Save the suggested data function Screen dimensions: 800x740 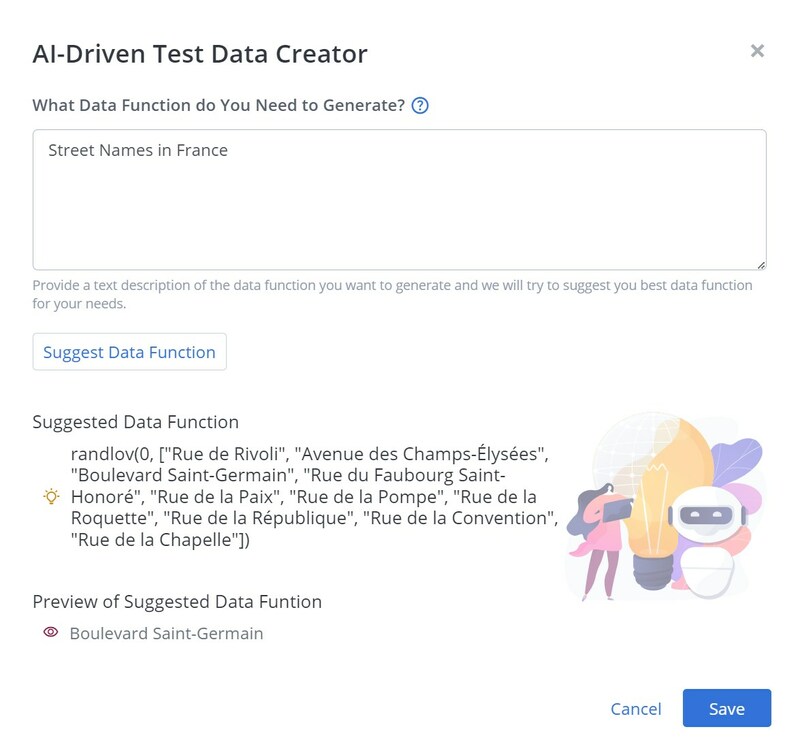pos(727,708)
